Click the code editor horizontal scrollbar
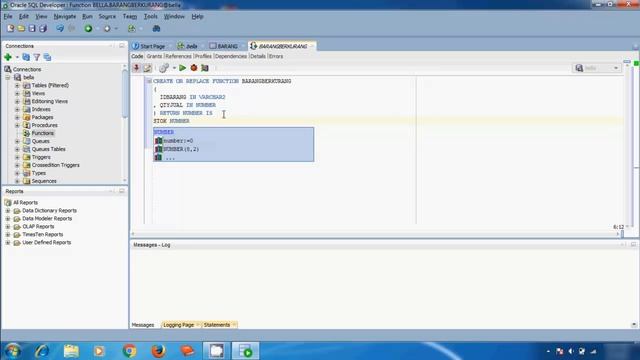This screenshot has height=360, width=640. (376, 234)
